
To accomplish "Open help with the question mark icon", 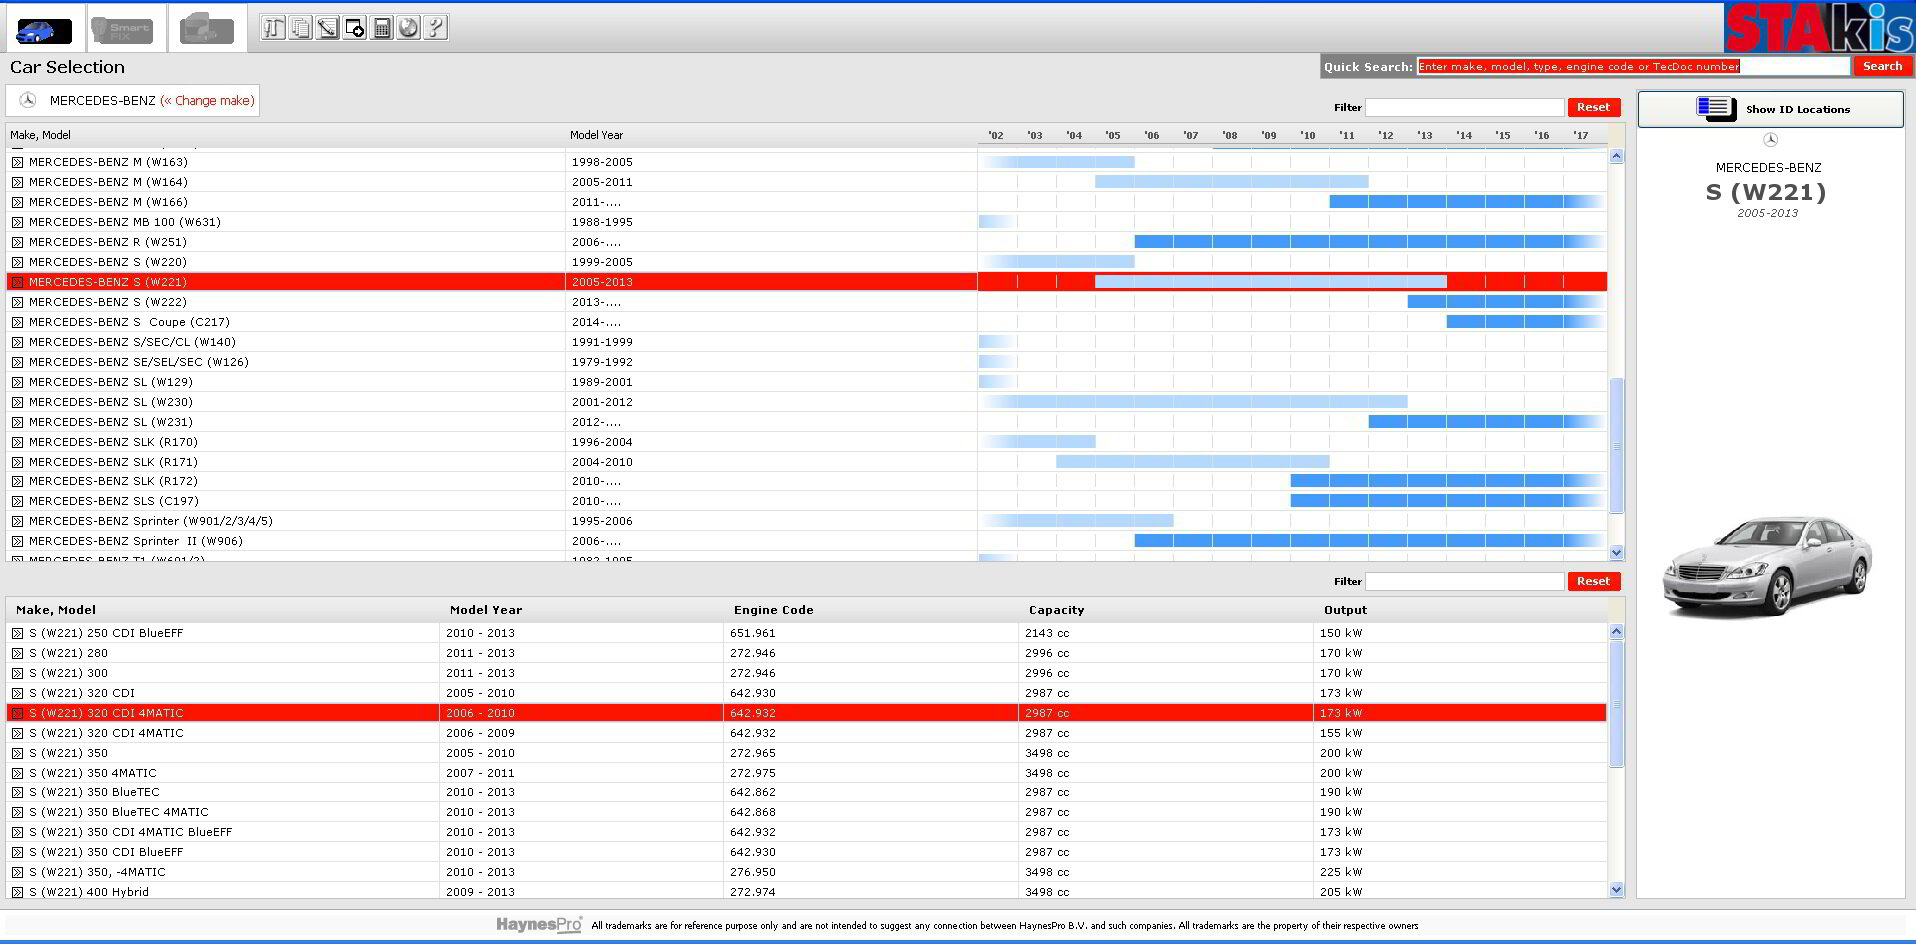I will click(435, 28).
